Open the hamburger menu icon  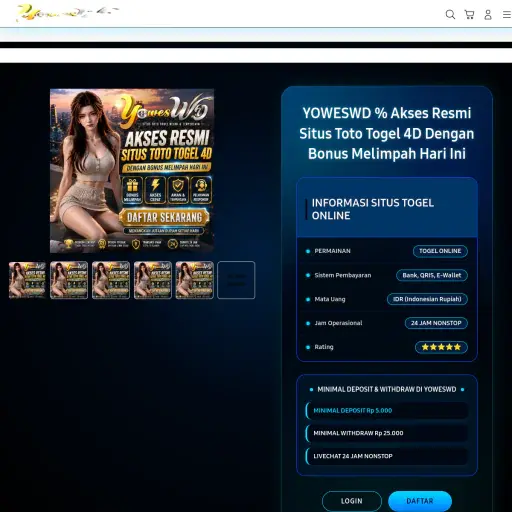pyautogui.click(x=507, y=15)
